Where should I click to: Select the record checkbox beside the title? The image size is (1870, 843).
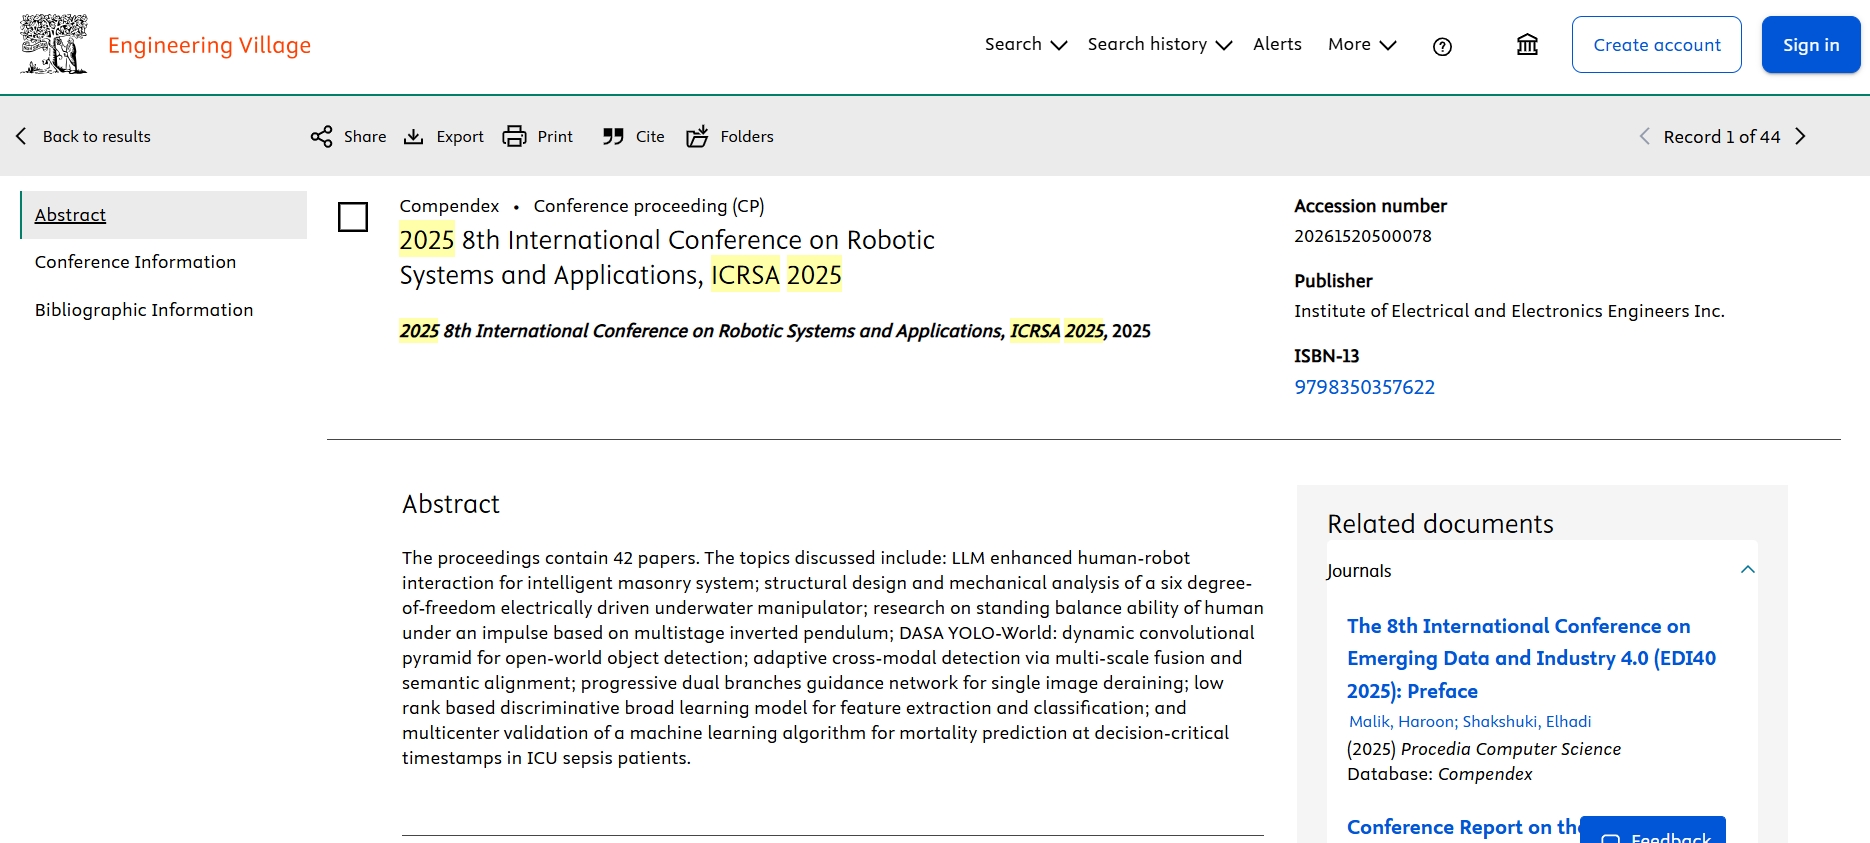353,217
